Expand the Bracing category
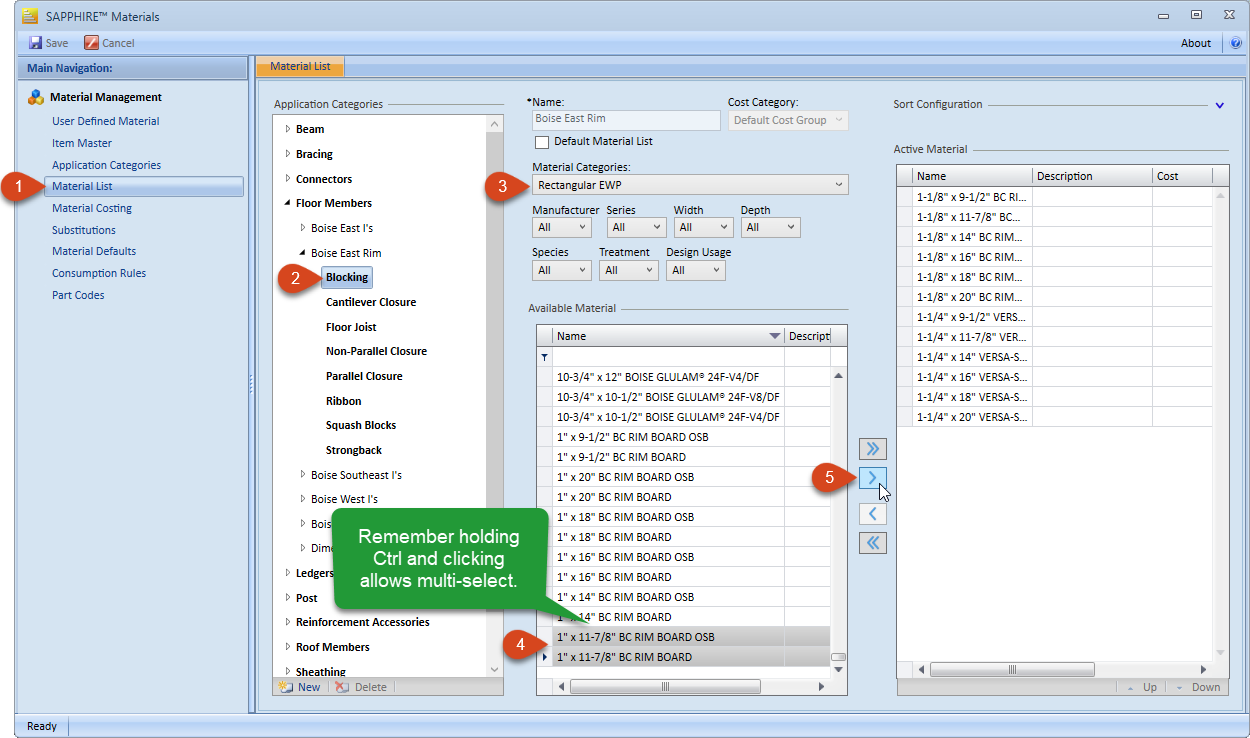Viewport: 1250px width, 738px height. click(x=288, y=154)
